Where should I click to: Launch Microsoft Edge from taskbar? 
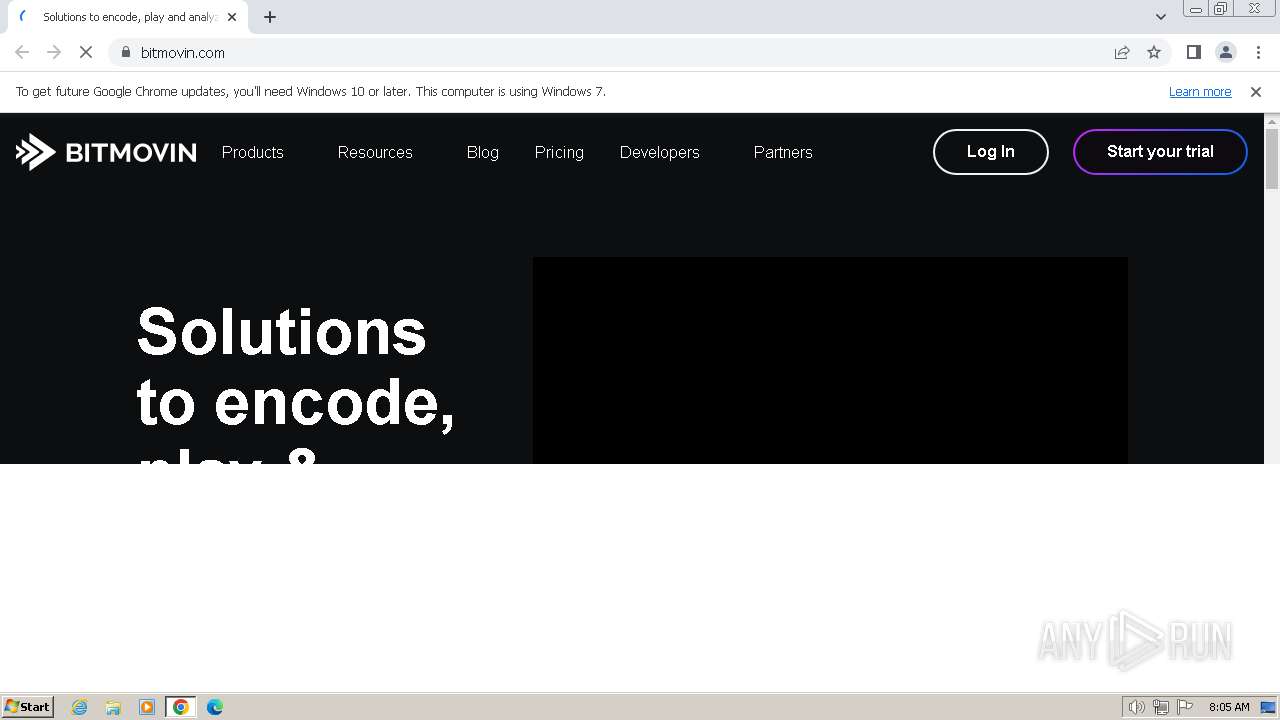(x=215, y=707)
